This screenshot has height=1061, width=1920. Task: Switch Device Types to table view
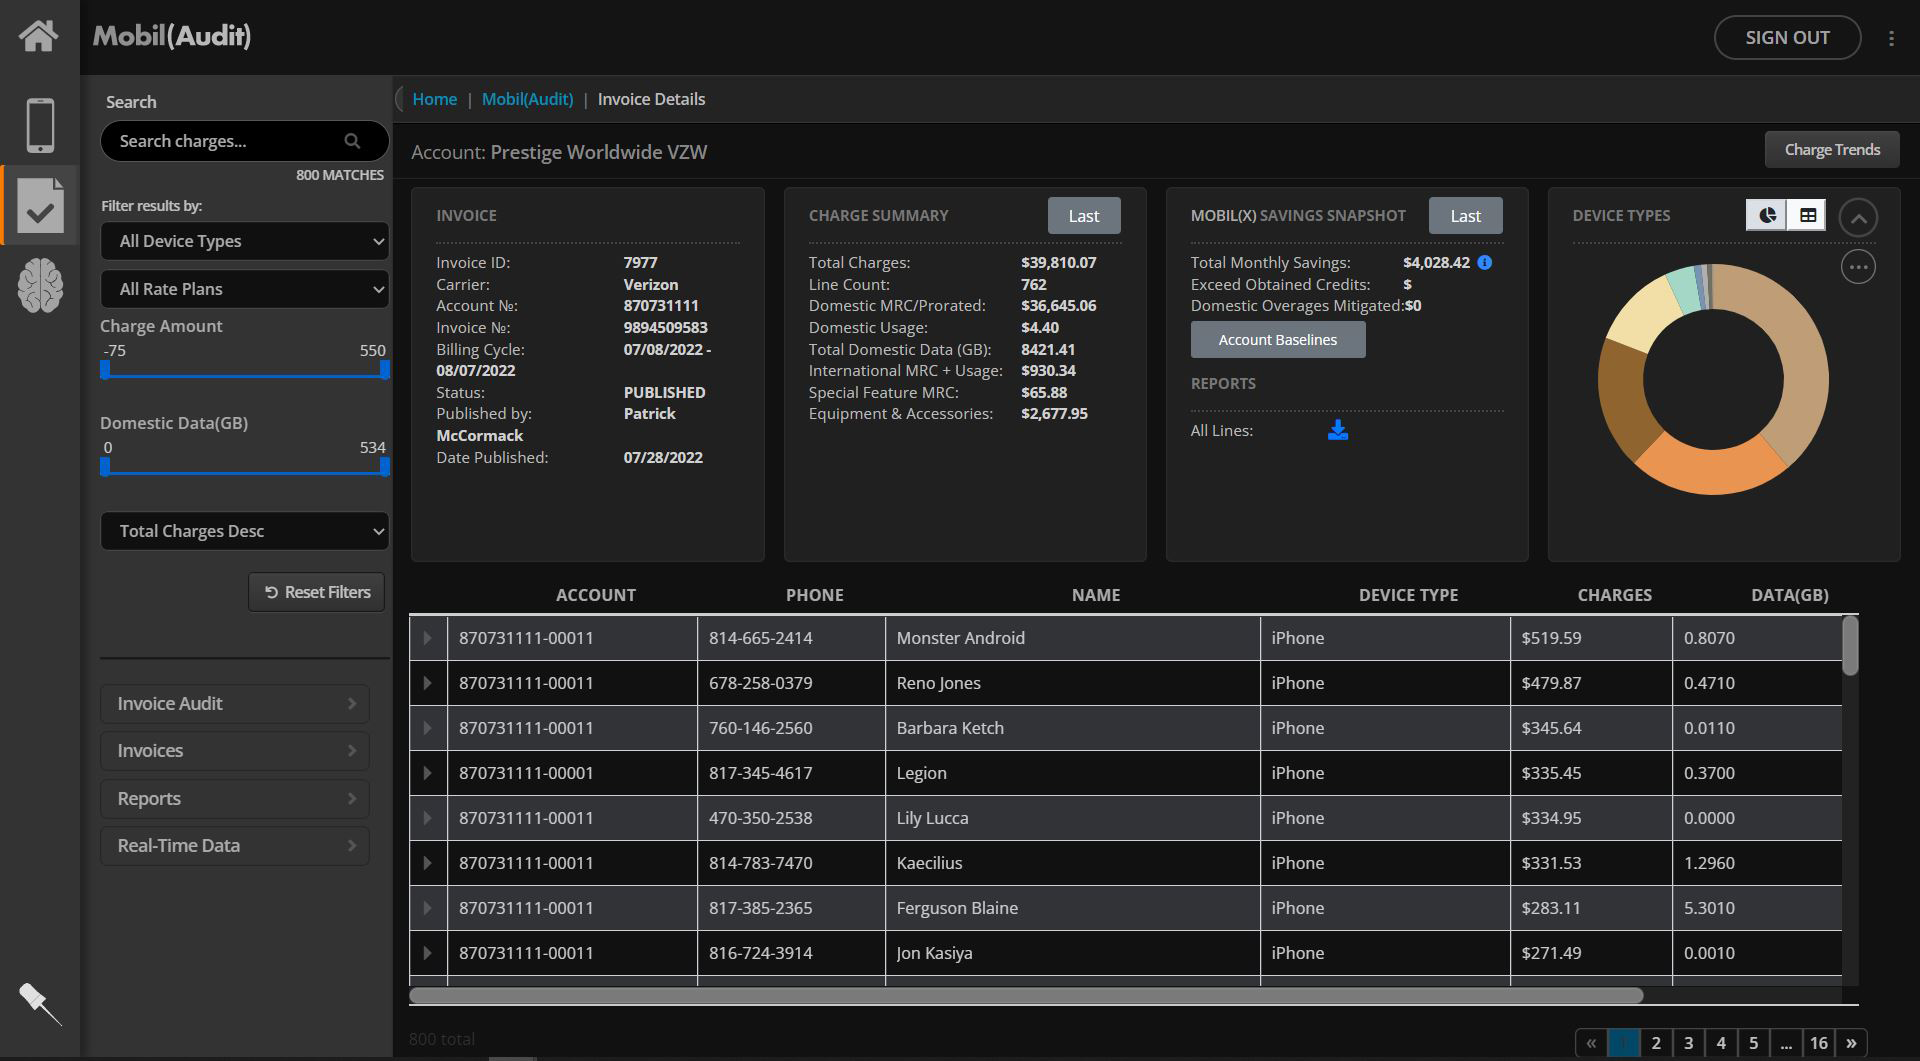point(1807,215)
